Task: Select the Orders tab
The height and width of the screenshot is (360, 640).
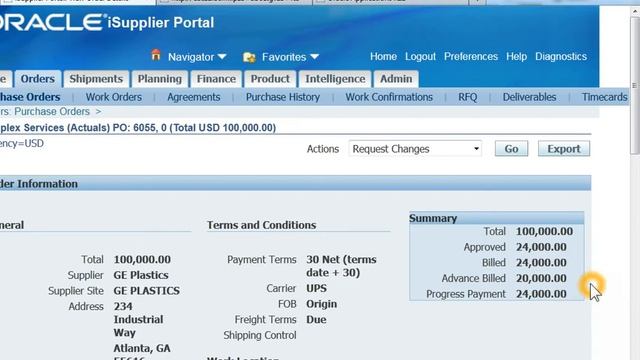Action: (x=38, y=79)
